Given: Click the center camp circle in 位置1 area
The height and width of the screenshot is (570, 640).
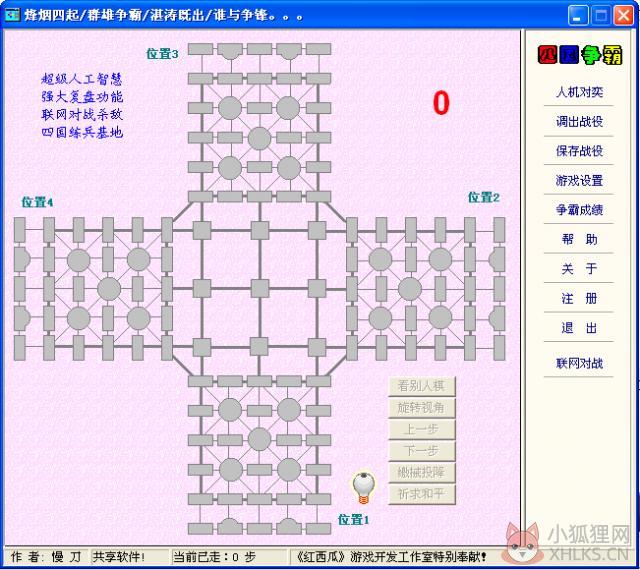Looking at the screenshot, I should [260, 440].
